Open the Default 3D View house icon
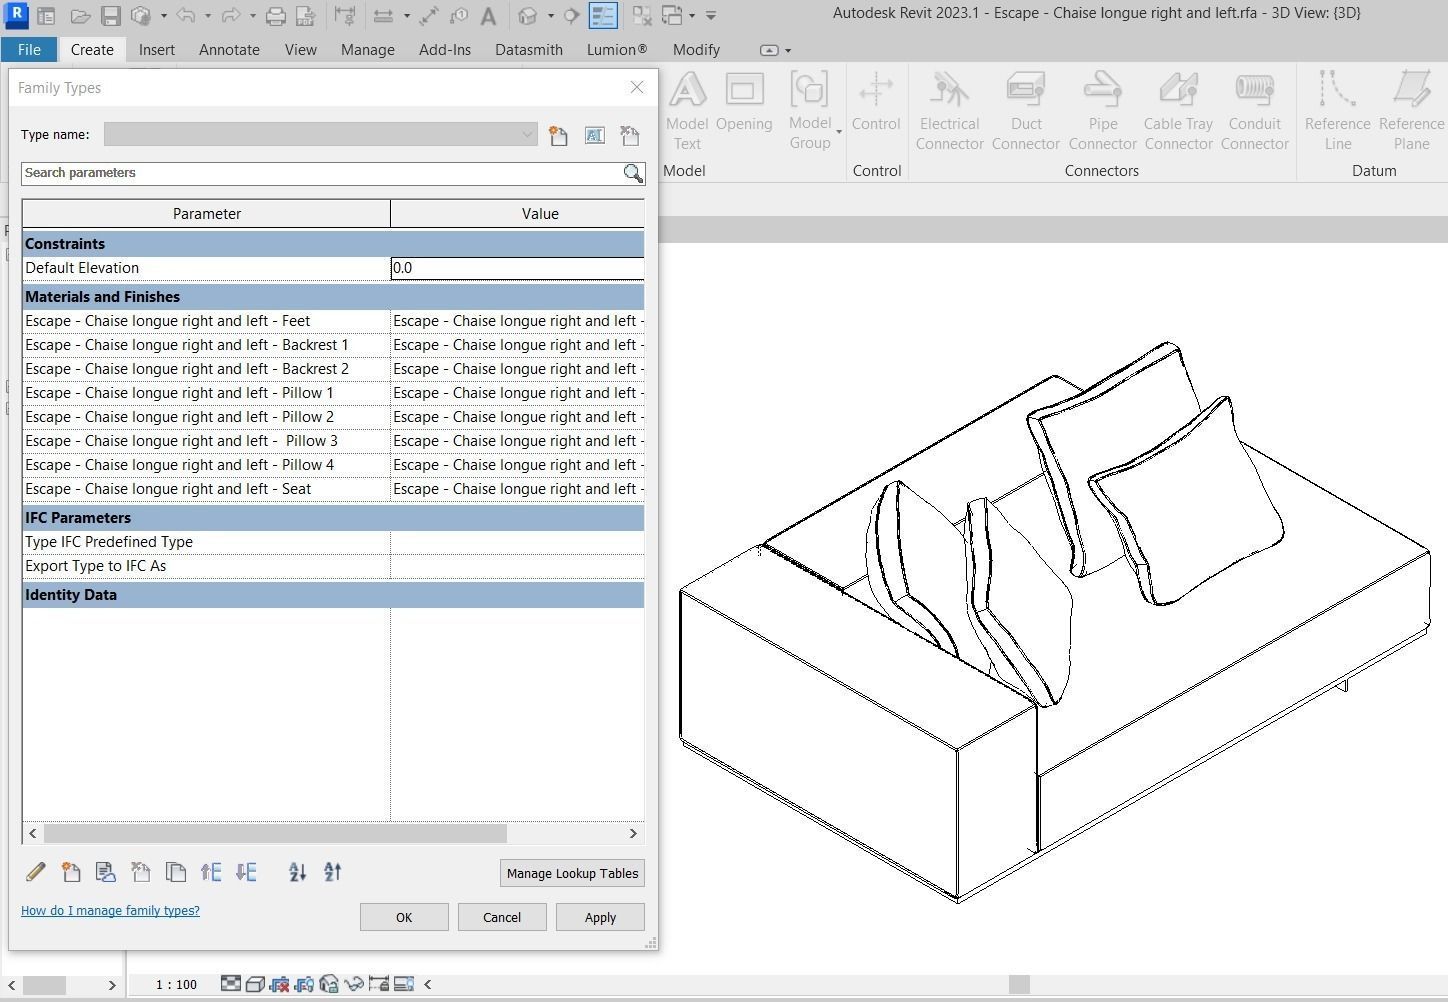 (x=528, y=16)
